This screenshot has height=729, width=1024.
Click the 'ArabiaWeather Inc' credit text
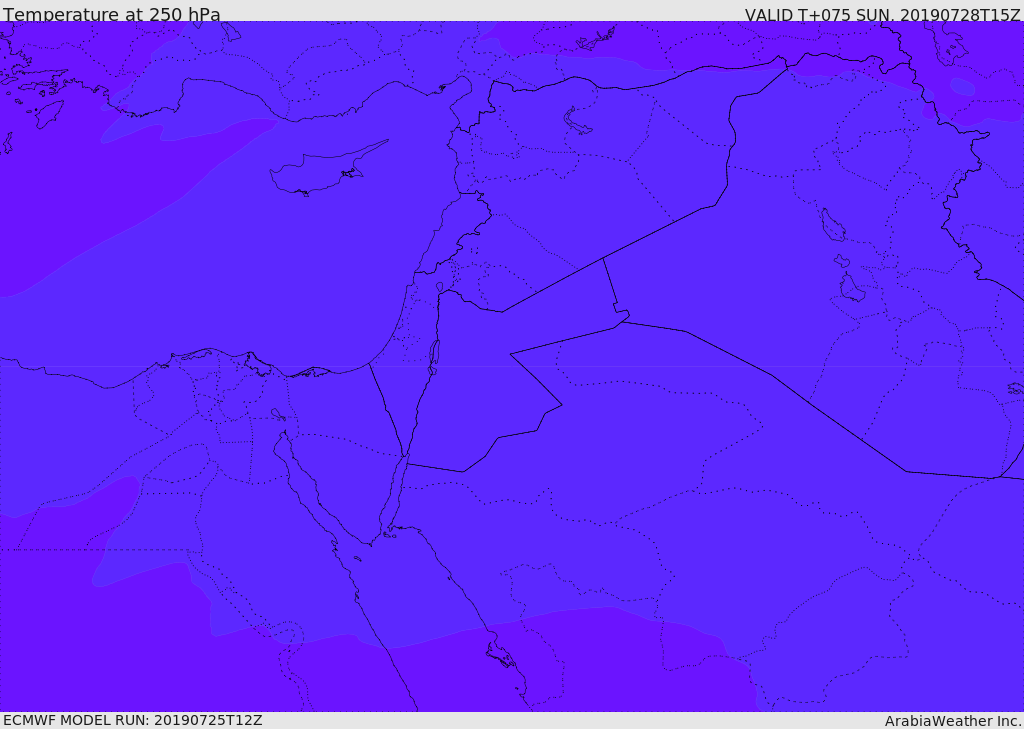pyautogui.click(x=951, y=721)
